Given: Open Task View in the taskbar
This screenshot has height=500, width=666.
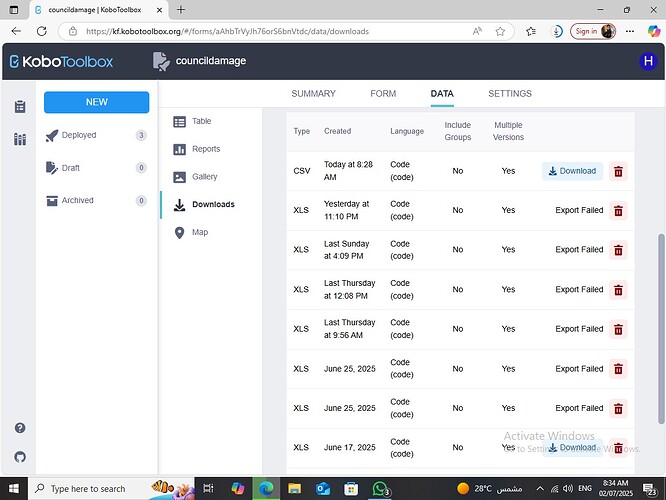Looking at the screenshot, I should click(208, 489).
